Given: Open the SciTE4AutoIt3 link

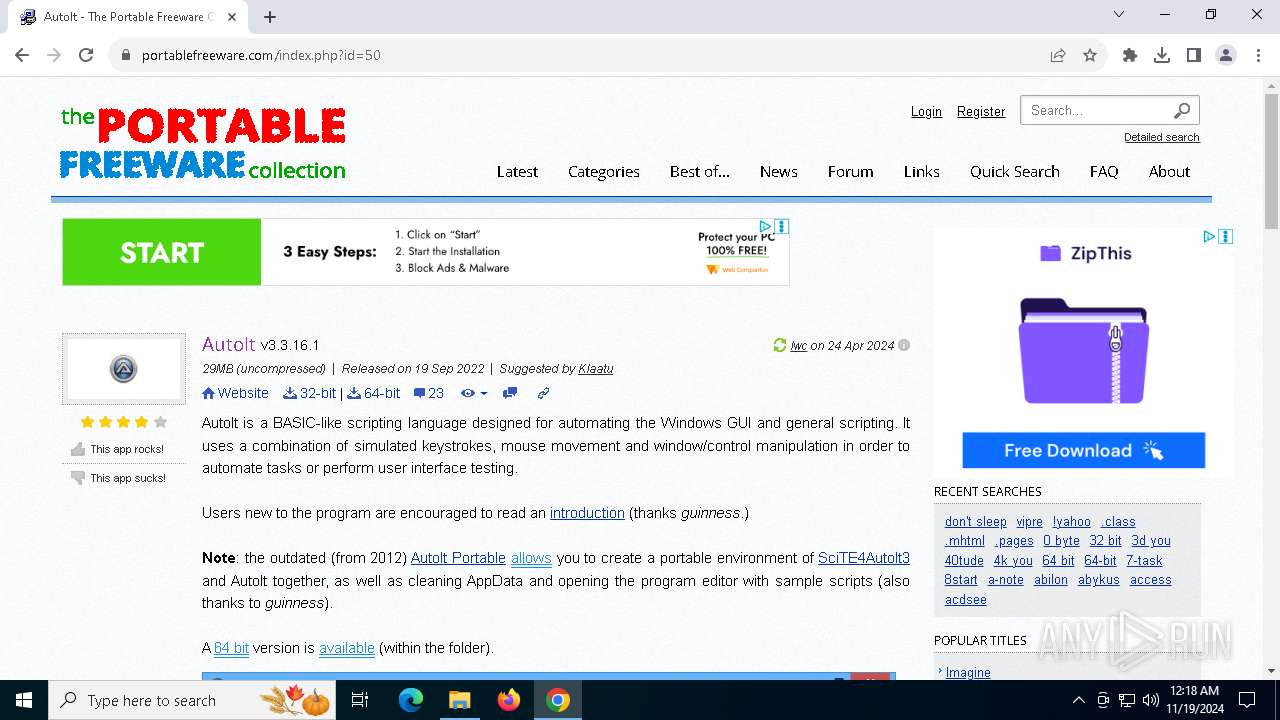Looking at the screenshot, I should 864,558.
